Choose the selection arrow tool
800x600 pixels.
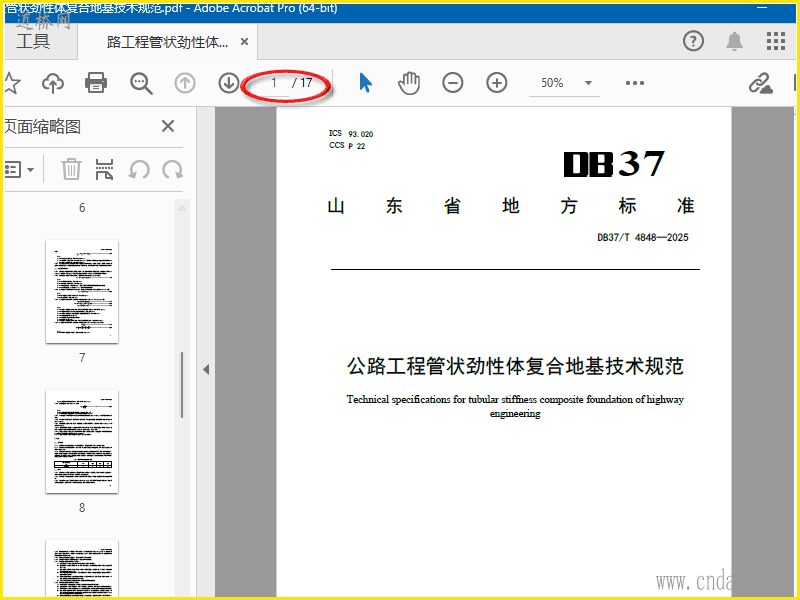click(365, 83)
